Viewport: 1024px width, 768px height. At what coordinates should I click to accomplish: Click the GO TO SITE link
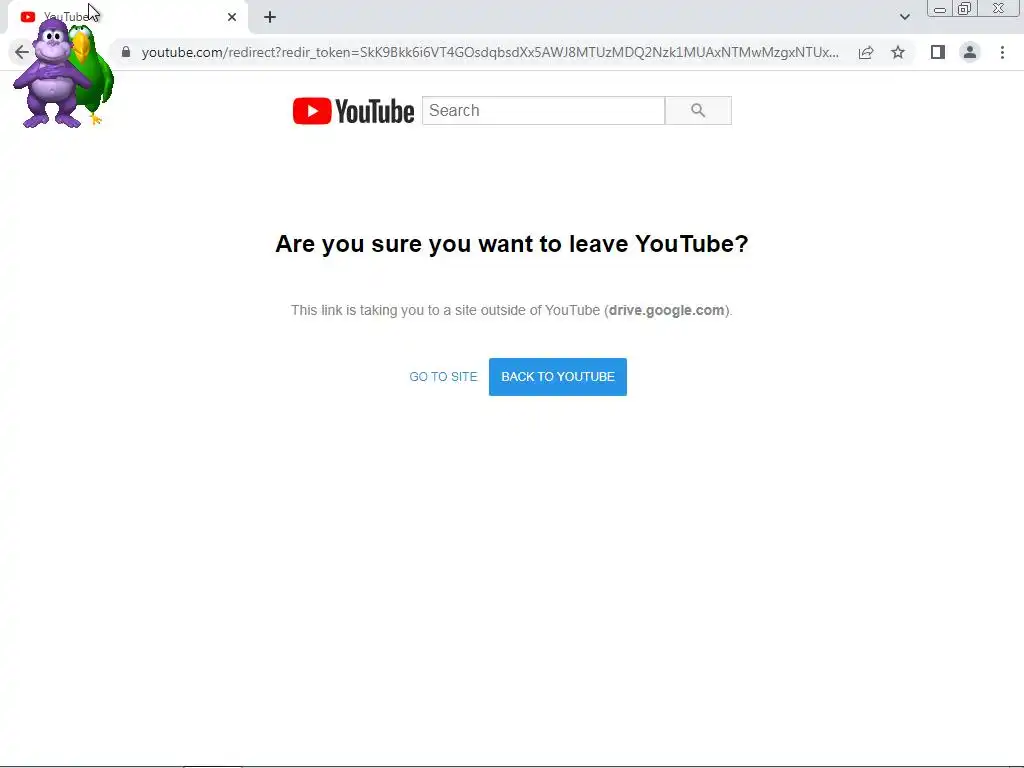pos(443,377)
